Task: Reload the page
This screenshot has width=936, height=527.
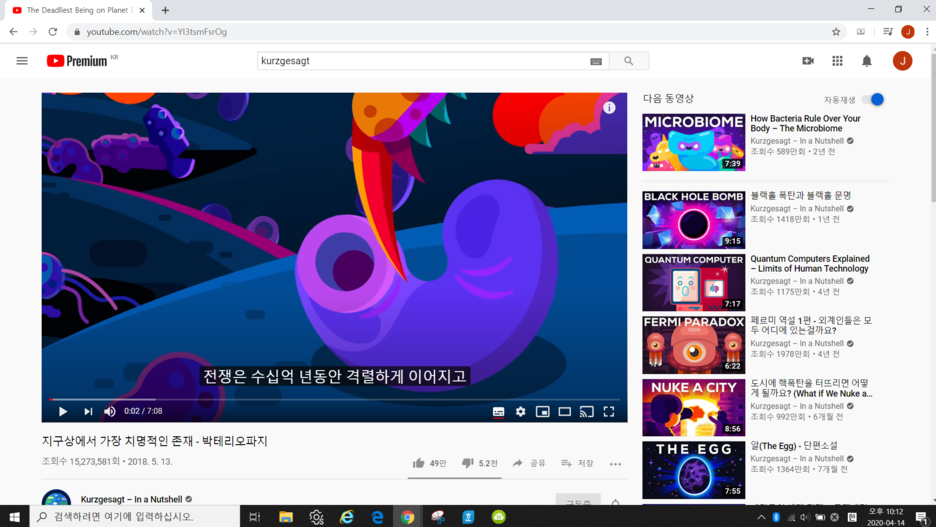Action: tap(53, 32)
